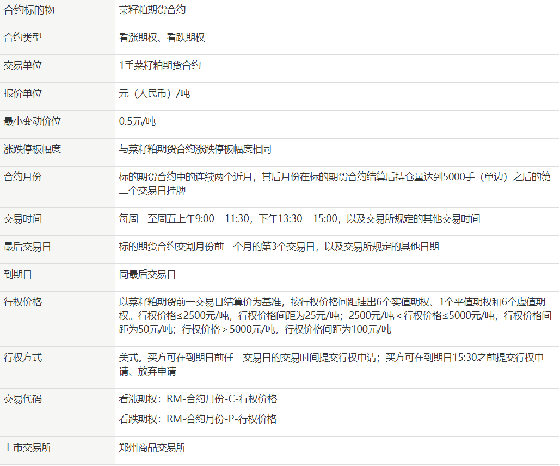Select the exercise style text mentioning 15:30
Image resolution: width=560 pixels, height=466 pixels.
[x=331, y=364]
